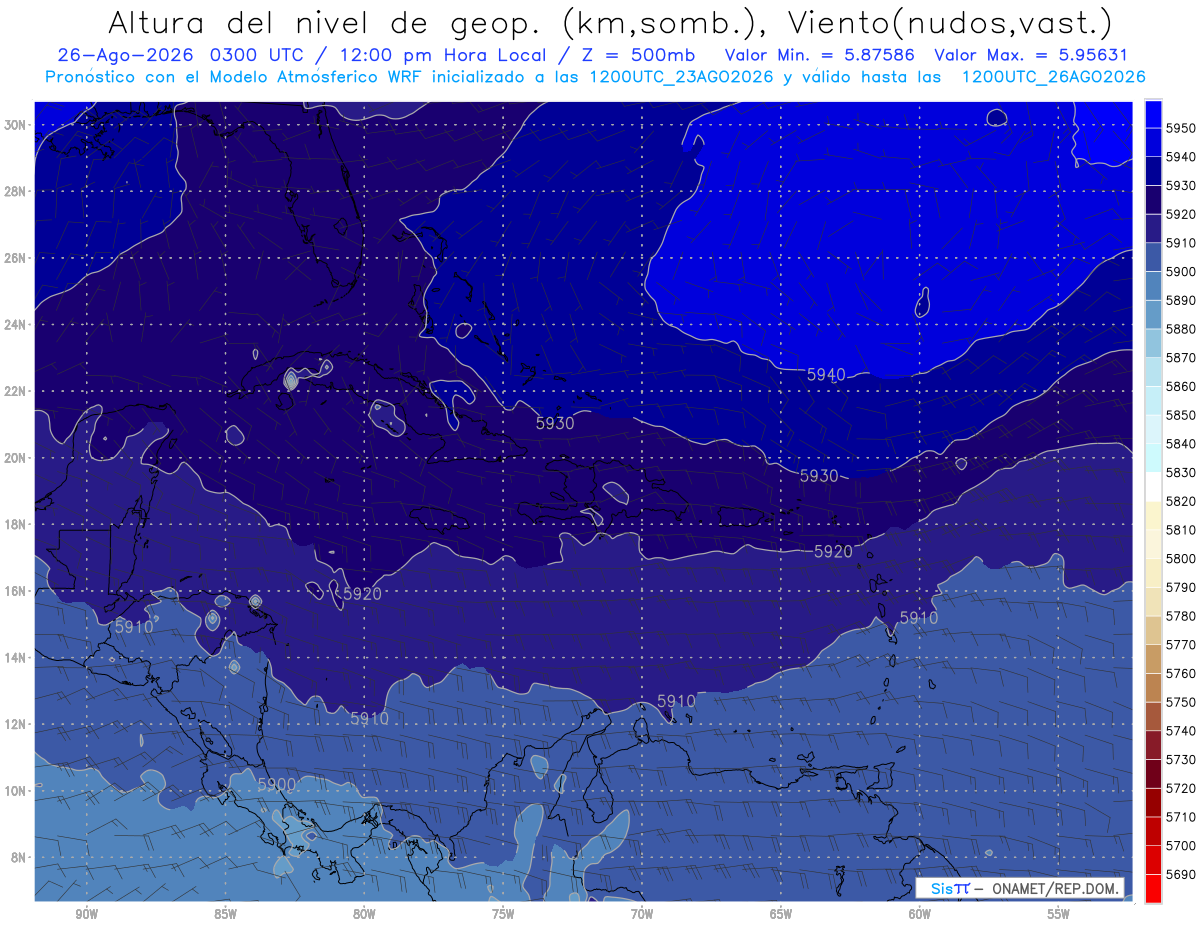1200x927 pixels.
Task: Click the 5870 value on the color scale
Action: (x=1181, y=357)
